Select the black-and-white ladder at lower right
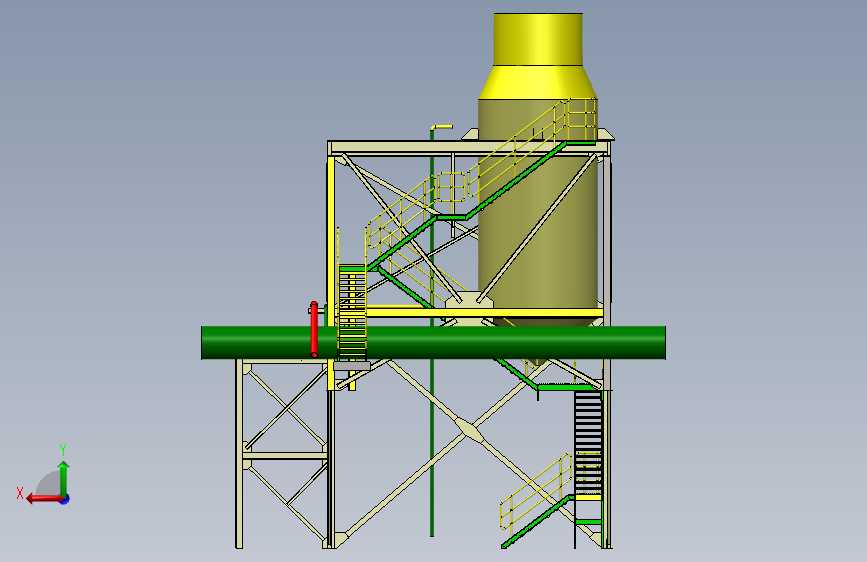 click(588, 443)
